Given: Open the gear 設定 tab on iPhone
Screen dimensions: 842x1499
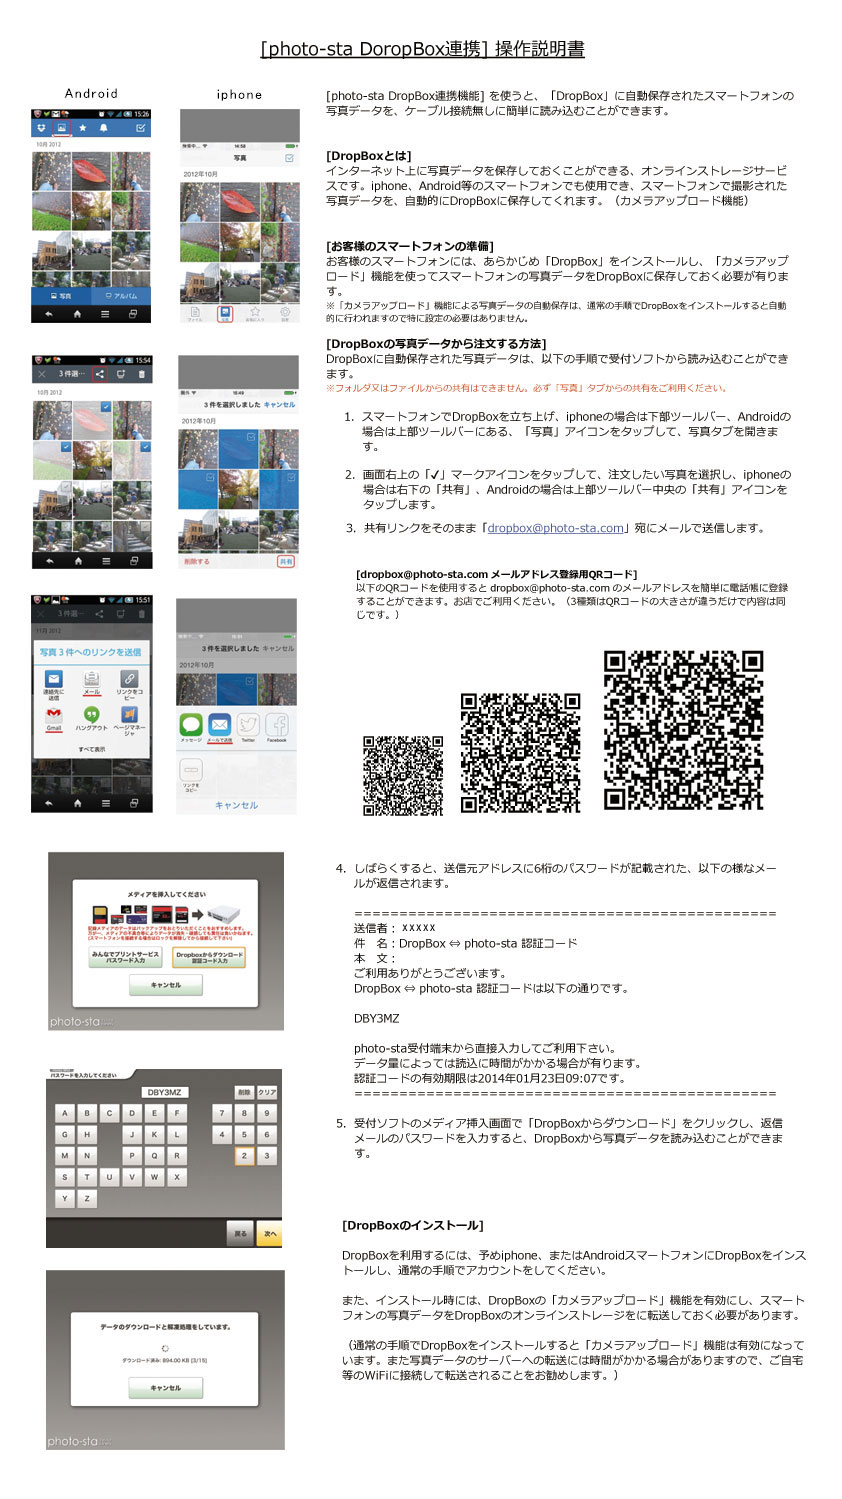Looking at the screenshot, I should pos(285,313).
